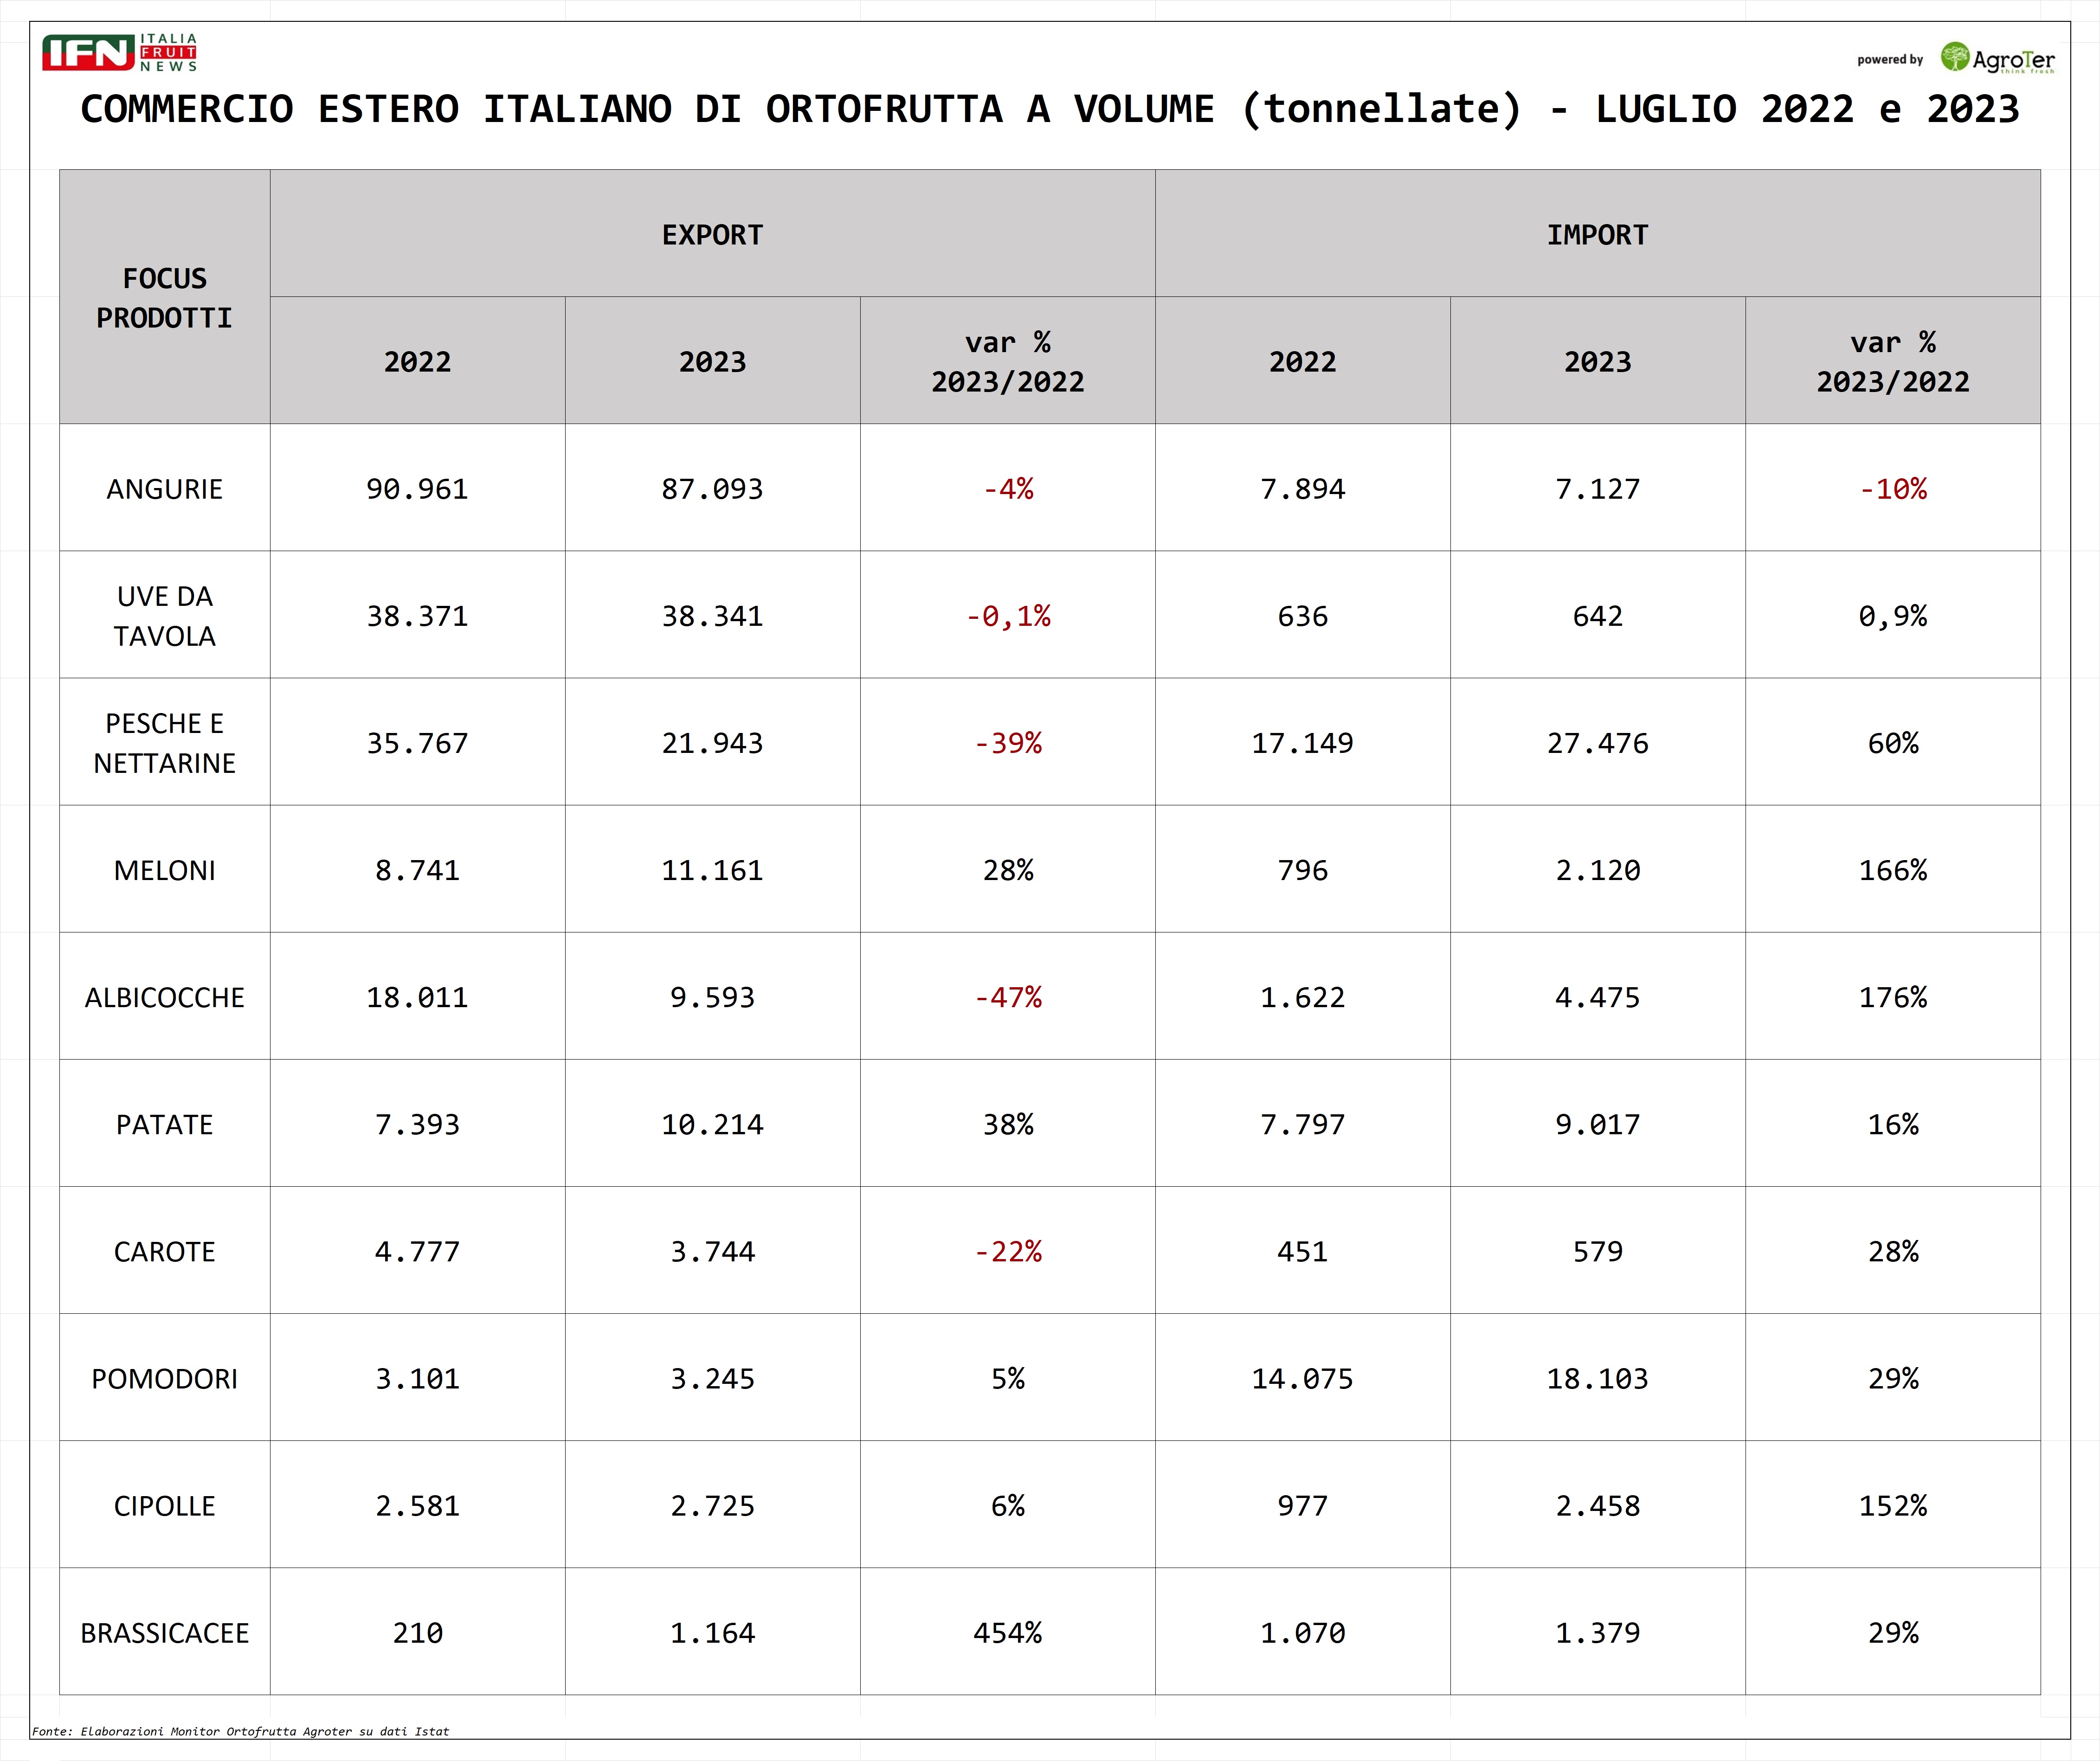
Task: Select the ALBICOCCHE export variation -47% cell
Action: click(x=1007, y=997)
